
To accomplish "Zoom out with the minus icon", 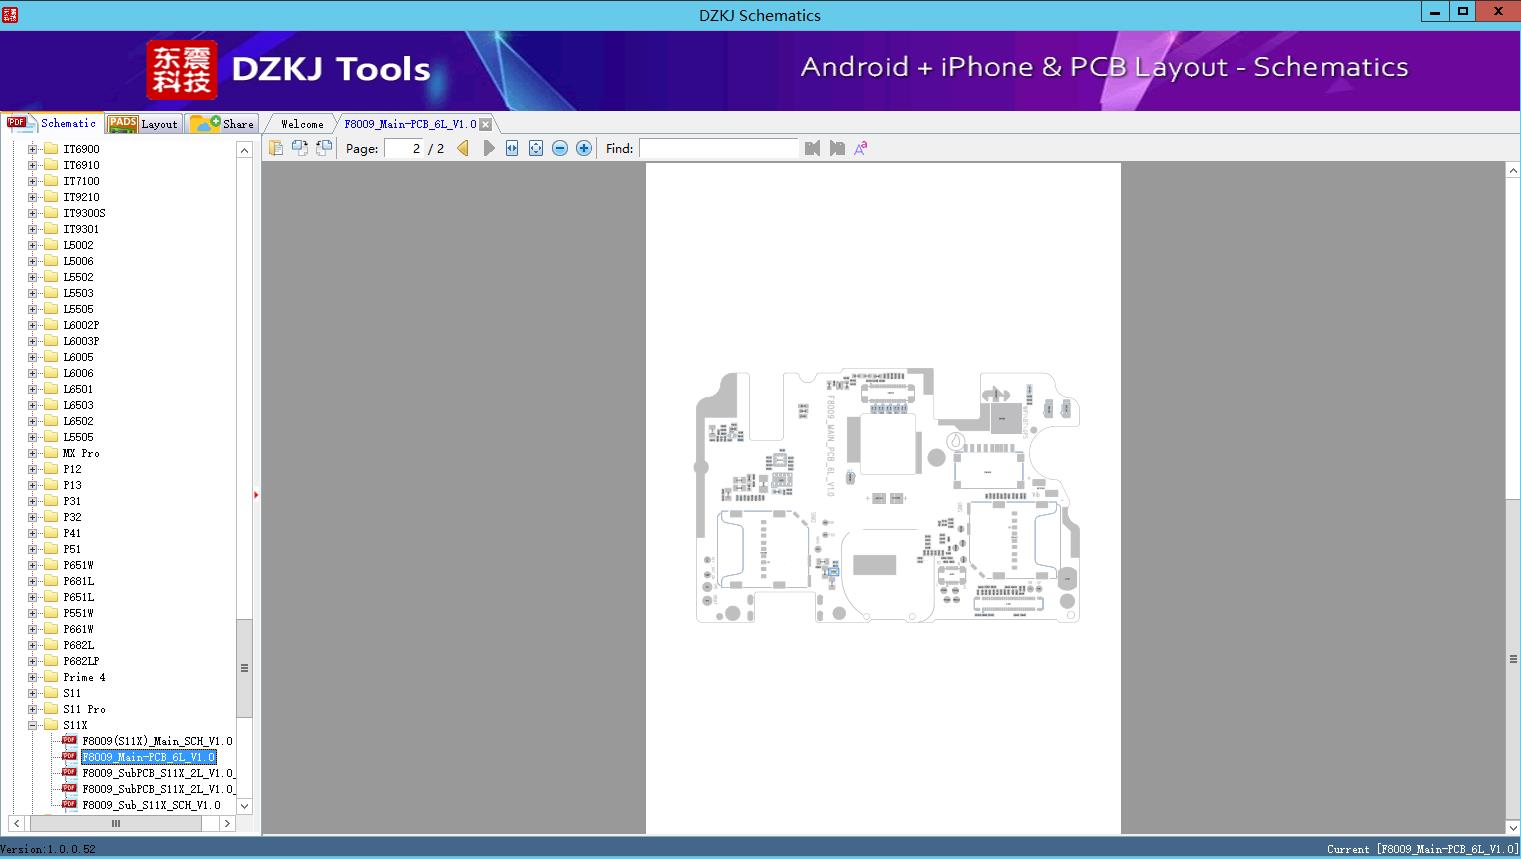I will (560, 148).
